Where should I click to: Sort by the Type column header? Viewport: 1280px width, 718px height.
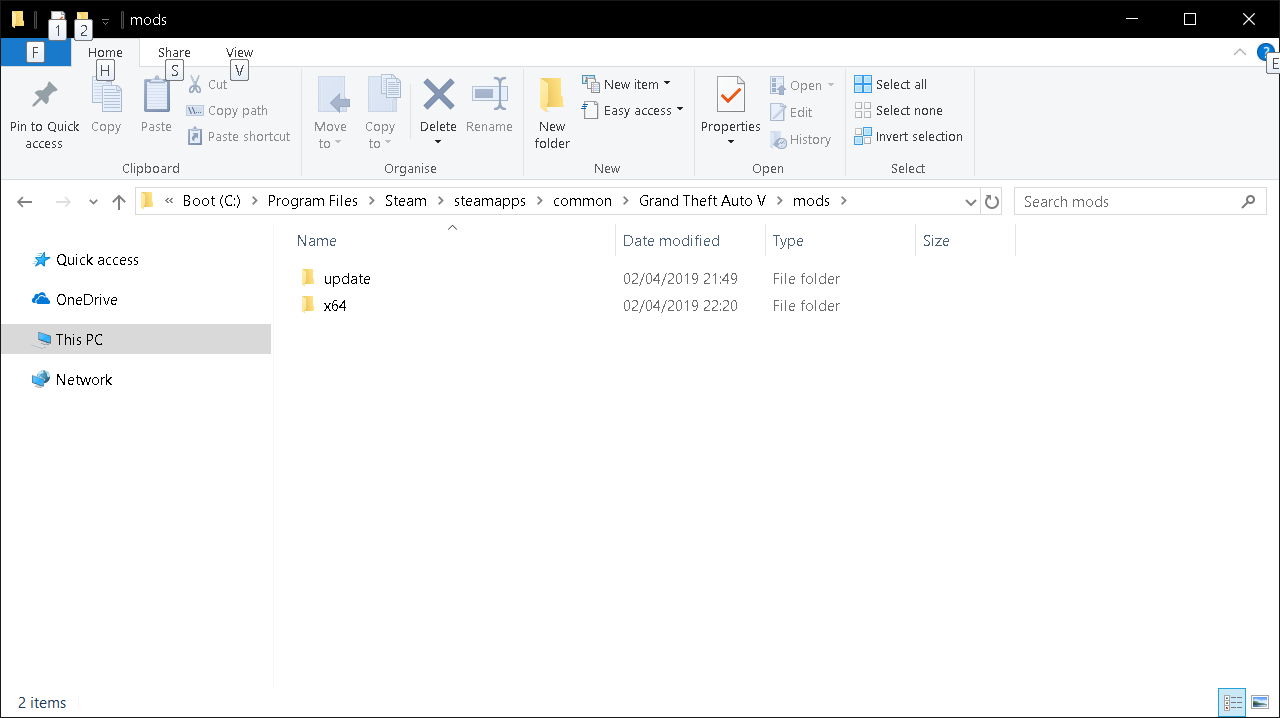pos(840,241)
